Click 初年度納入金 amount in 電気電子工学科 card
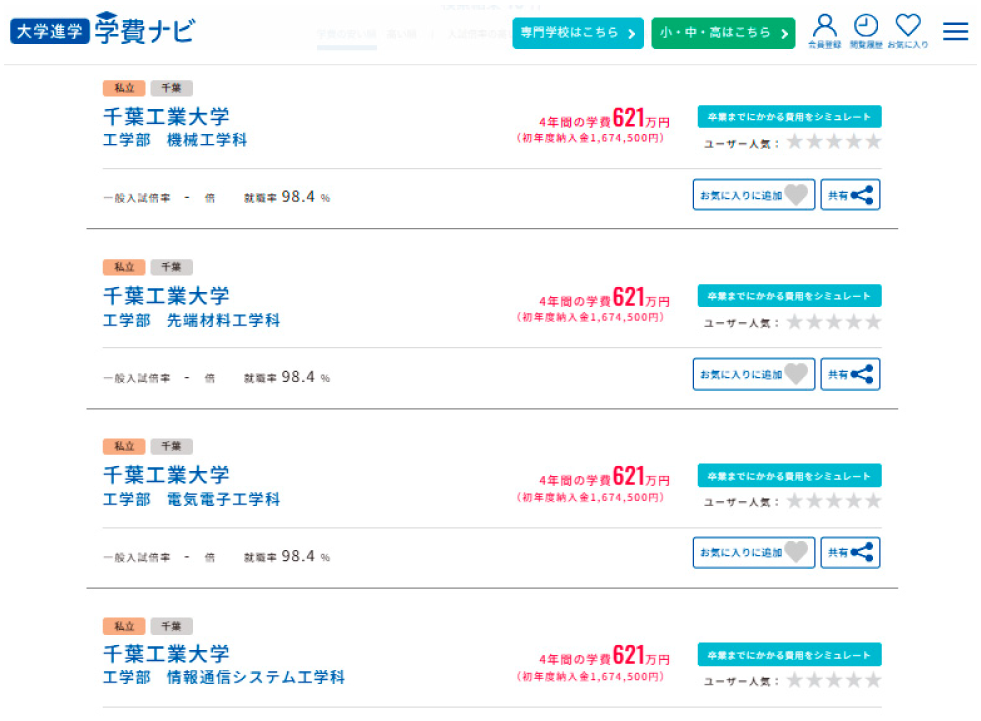 pyautogui.click(x=590, y=497)
